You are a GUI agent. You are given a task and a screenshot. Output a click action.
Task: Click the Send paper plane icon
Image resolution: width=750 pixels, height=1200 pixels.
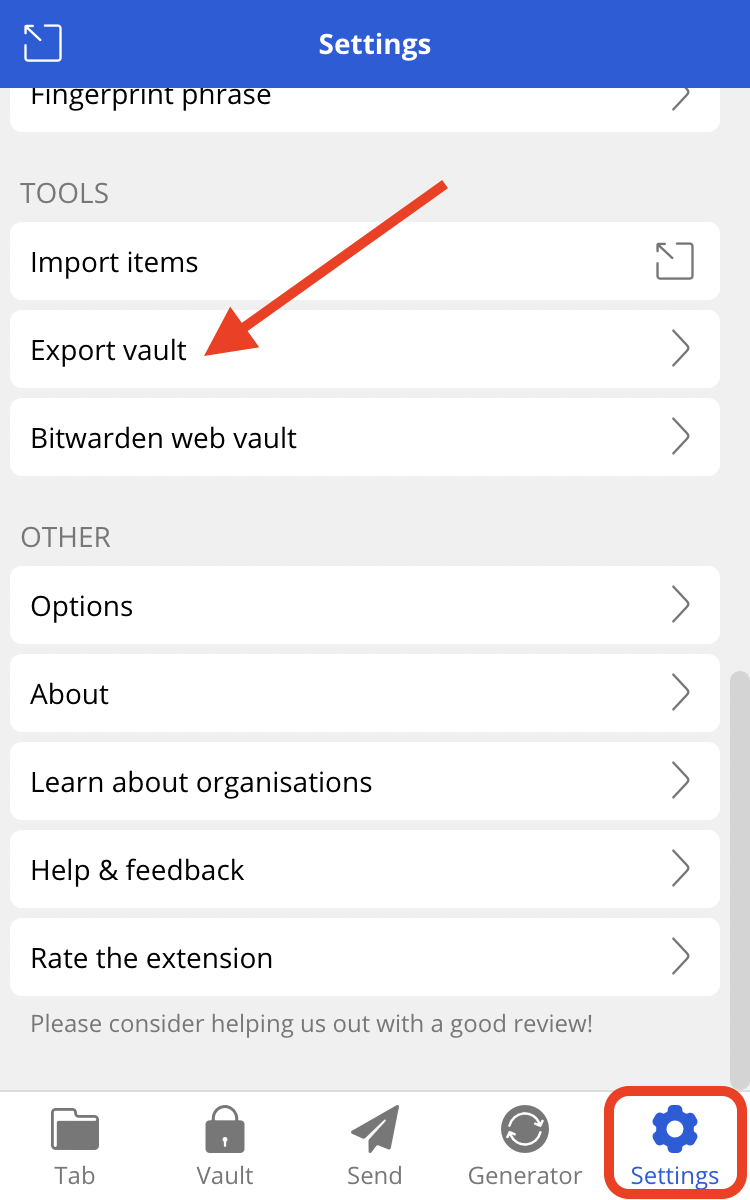tap(375, 1128)
